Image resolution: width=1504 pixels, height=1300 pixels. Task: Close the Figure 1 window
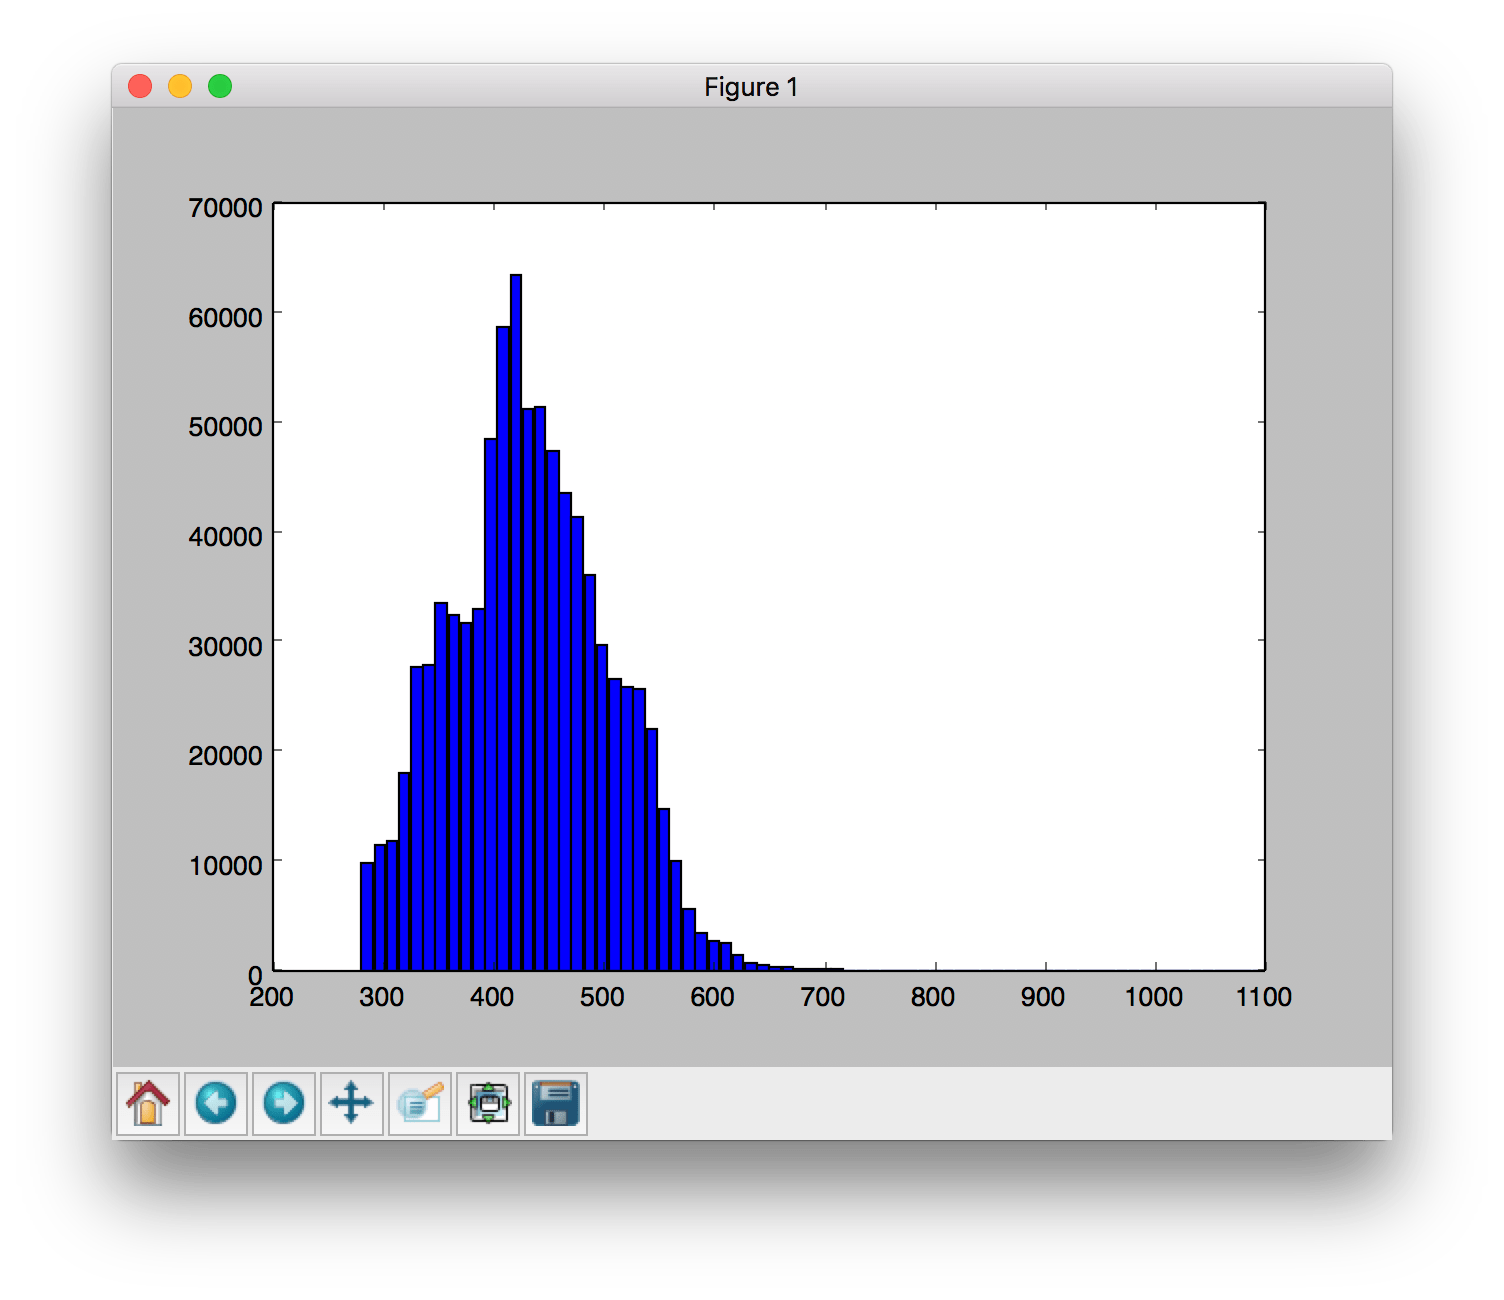(139, 86)
